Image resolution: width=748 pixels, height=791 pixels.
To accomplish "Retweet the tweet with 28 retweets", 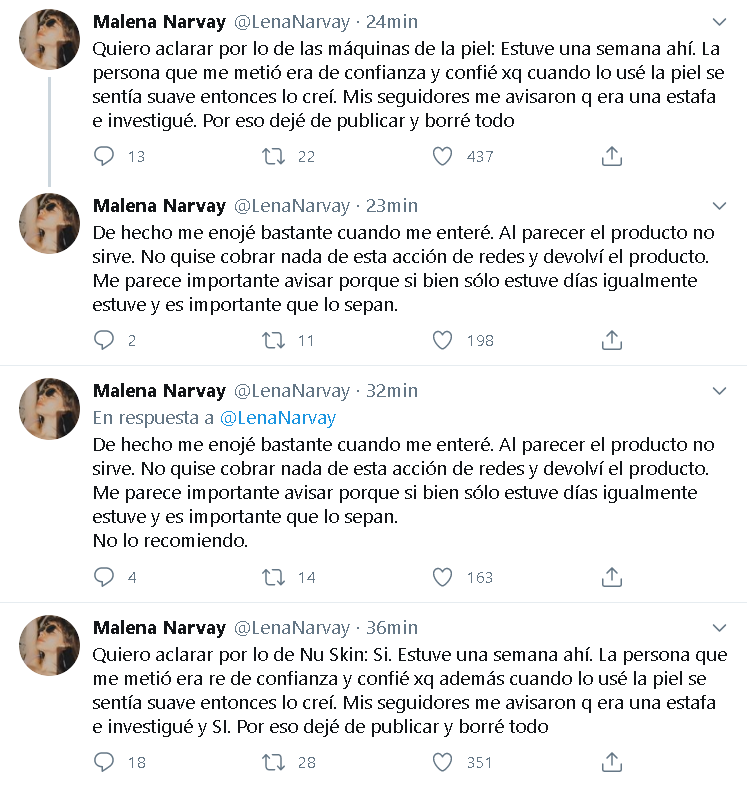I will (273, 762).
